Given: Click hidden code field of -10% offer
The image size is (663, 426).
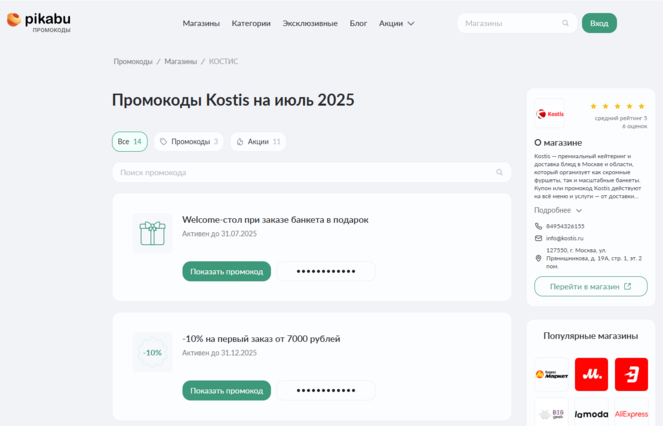Looking at the screenshot, I should pos(326,390).
